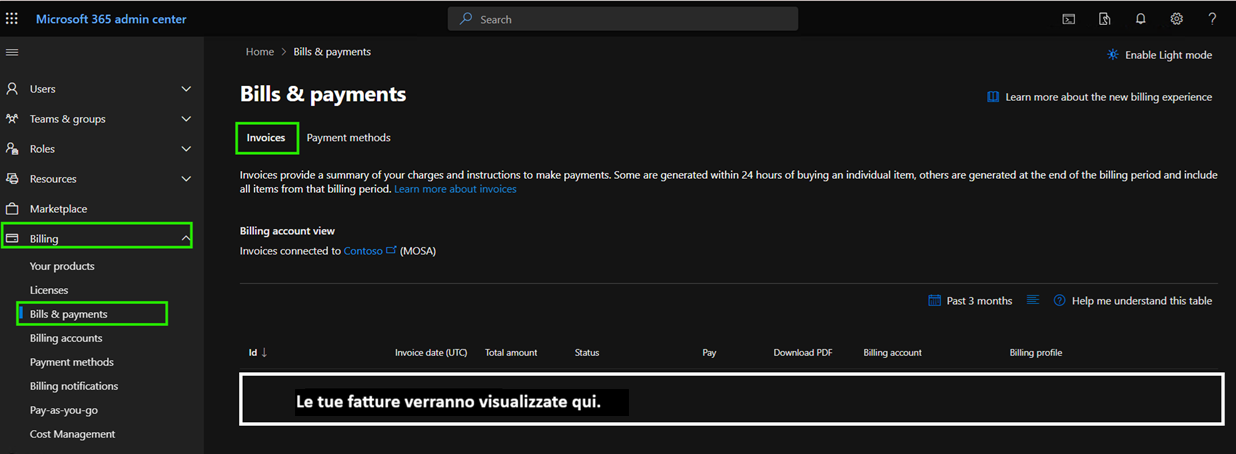Open settings gear icon
Screen dimensions: 1236x454
pyautogui.click(x=1177, y=19)
